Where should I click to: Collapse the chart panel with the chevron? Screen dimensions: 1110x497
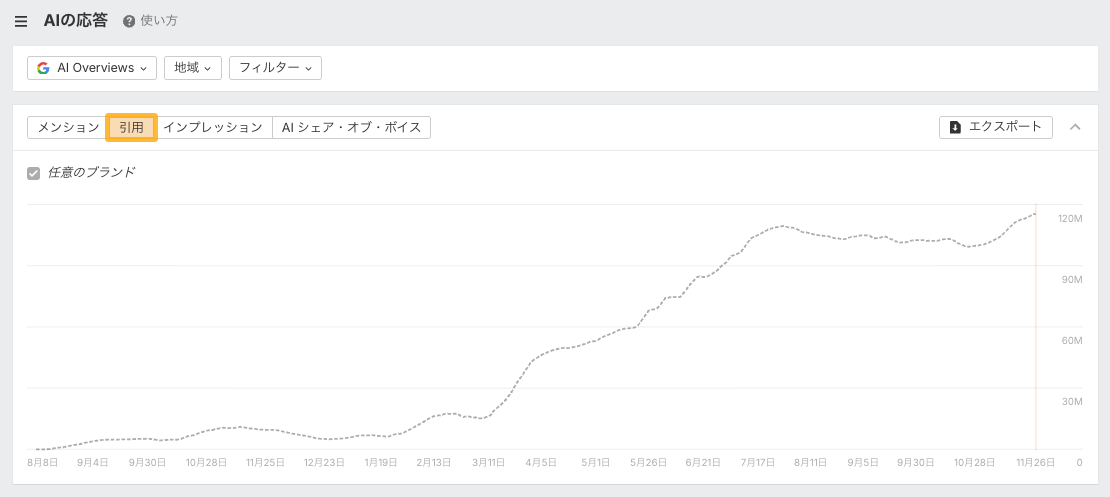pyautogui.click(x=1076, y=127)
